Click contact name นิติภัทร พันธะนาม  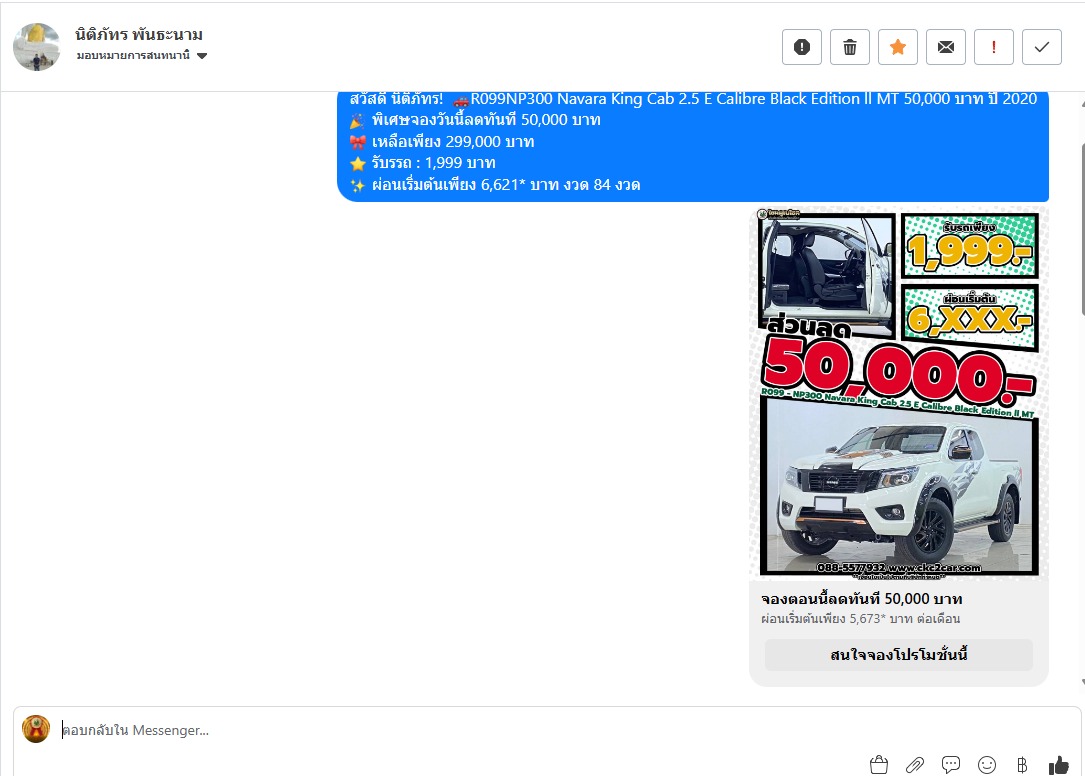pyautogui.click(x=138, y=34)
